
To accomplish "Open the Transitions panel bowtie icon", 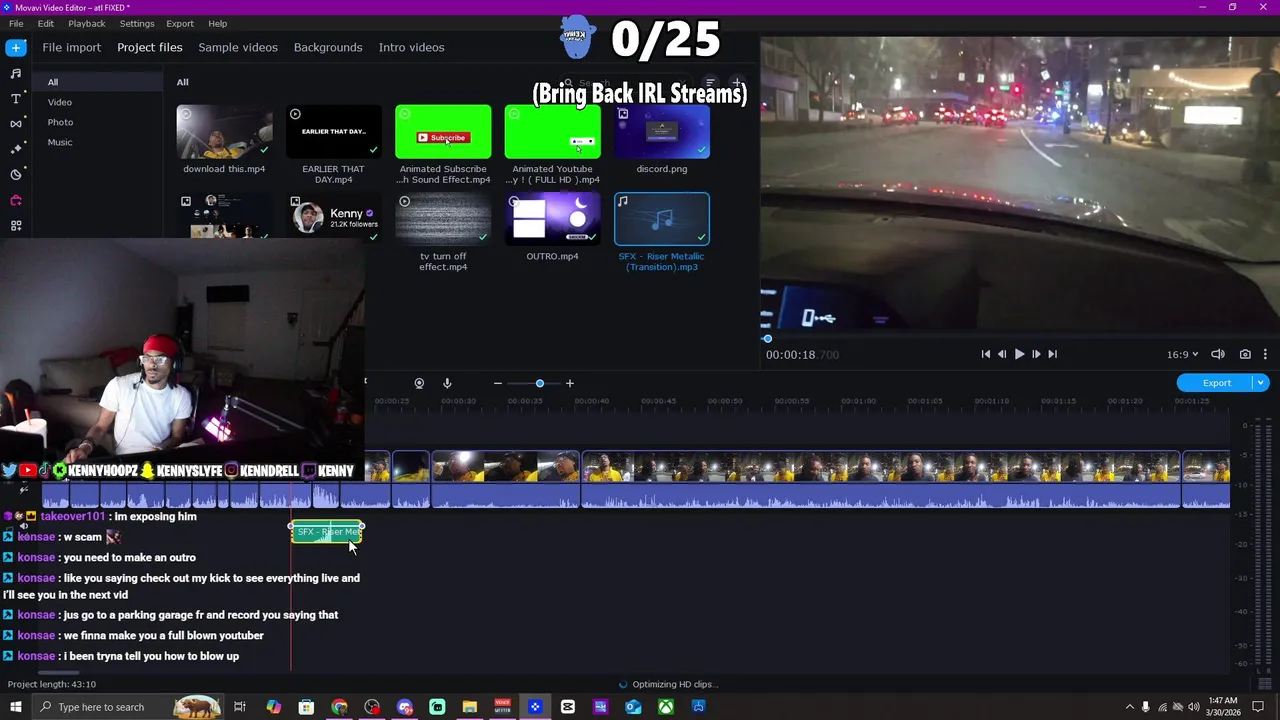I will (x=15, y=124).
